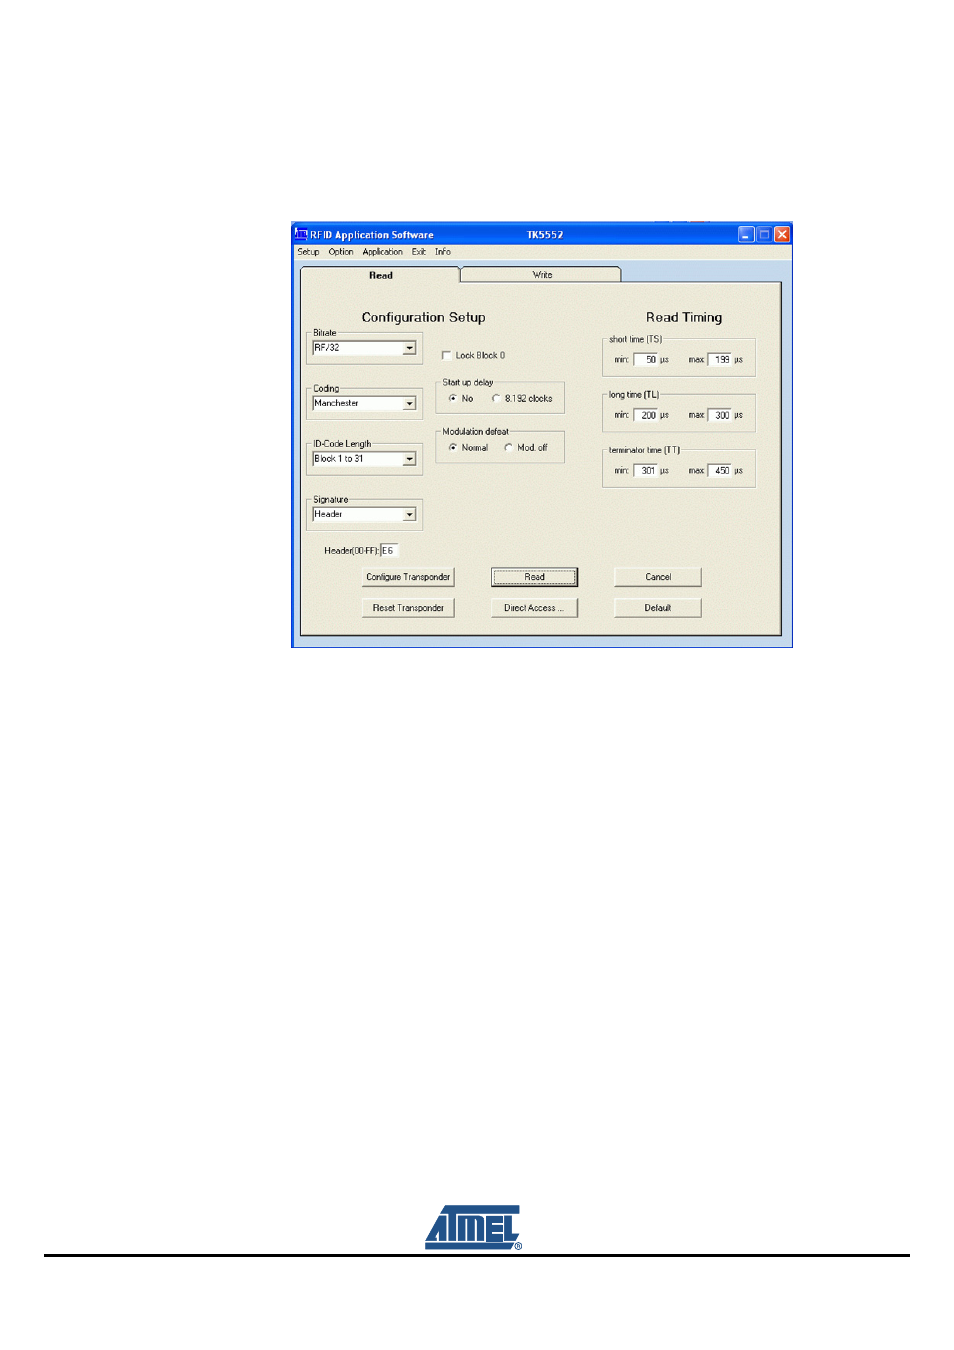Open the Setup menu

308,252
